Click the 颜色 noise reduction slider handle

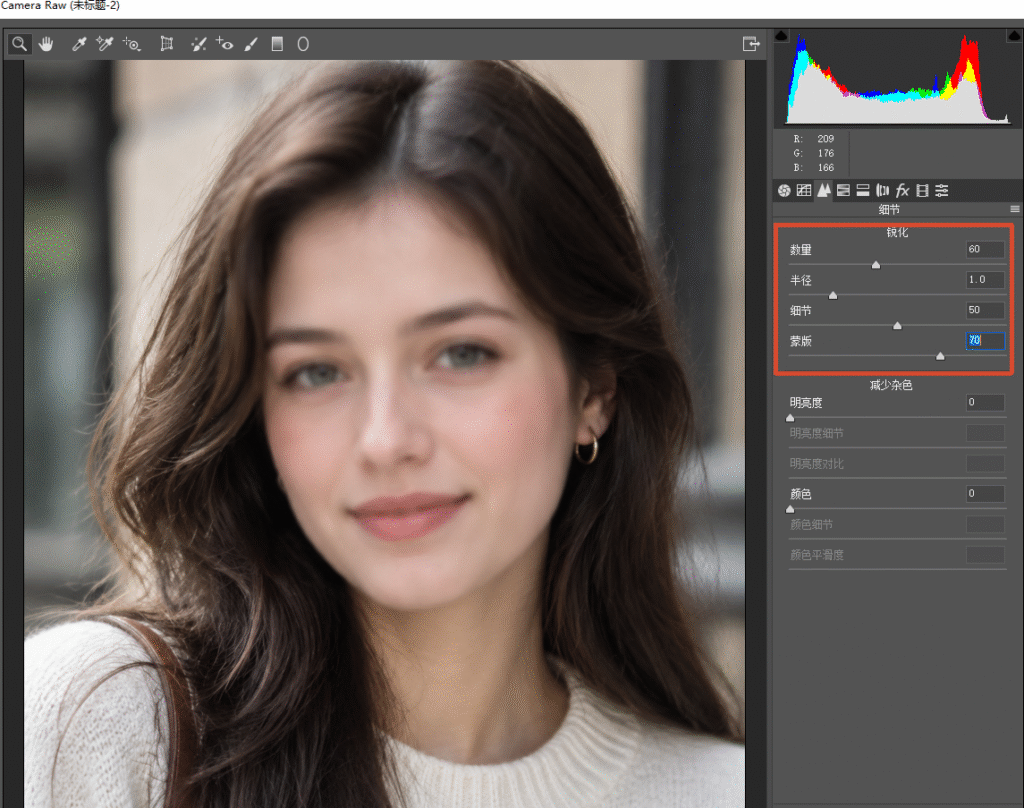point(790,509)
